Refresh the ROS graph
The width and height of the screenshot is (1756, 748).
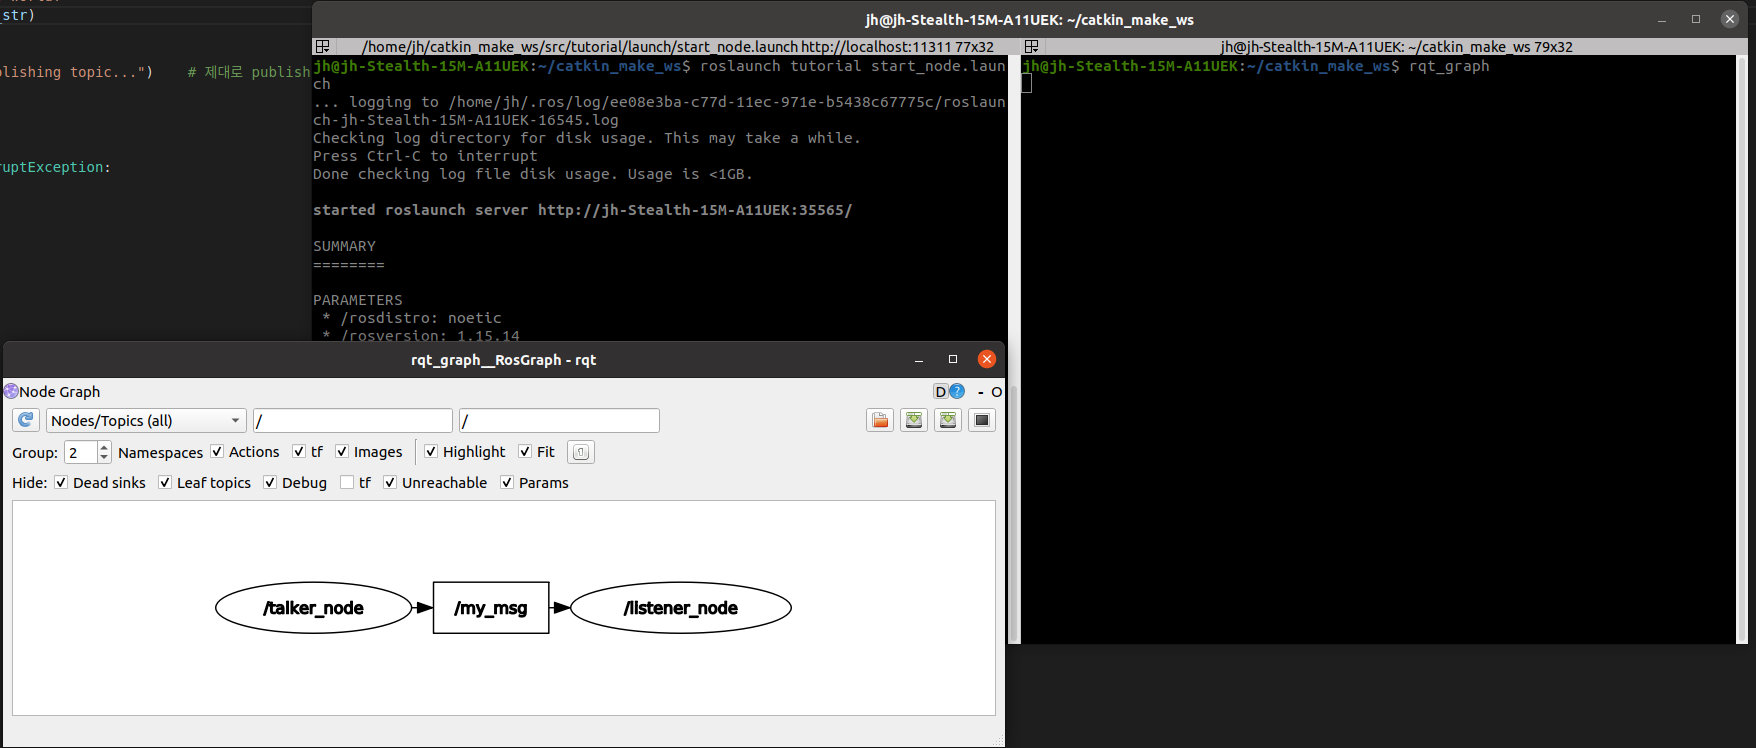pos(26,420)
